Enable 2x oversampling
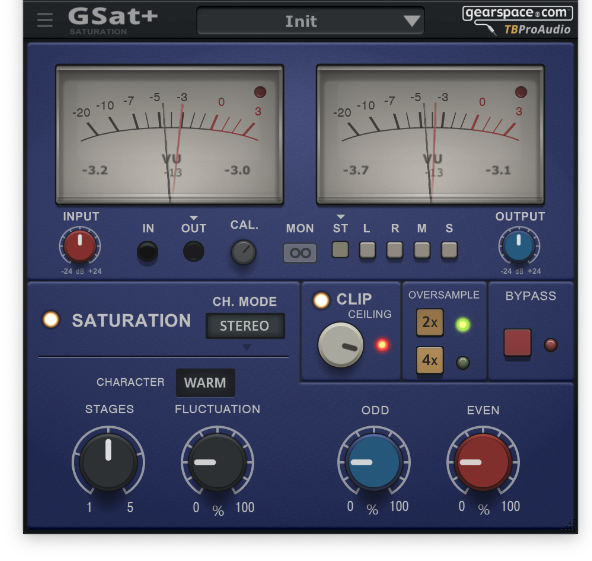592x561 pixels. [430, 322]
